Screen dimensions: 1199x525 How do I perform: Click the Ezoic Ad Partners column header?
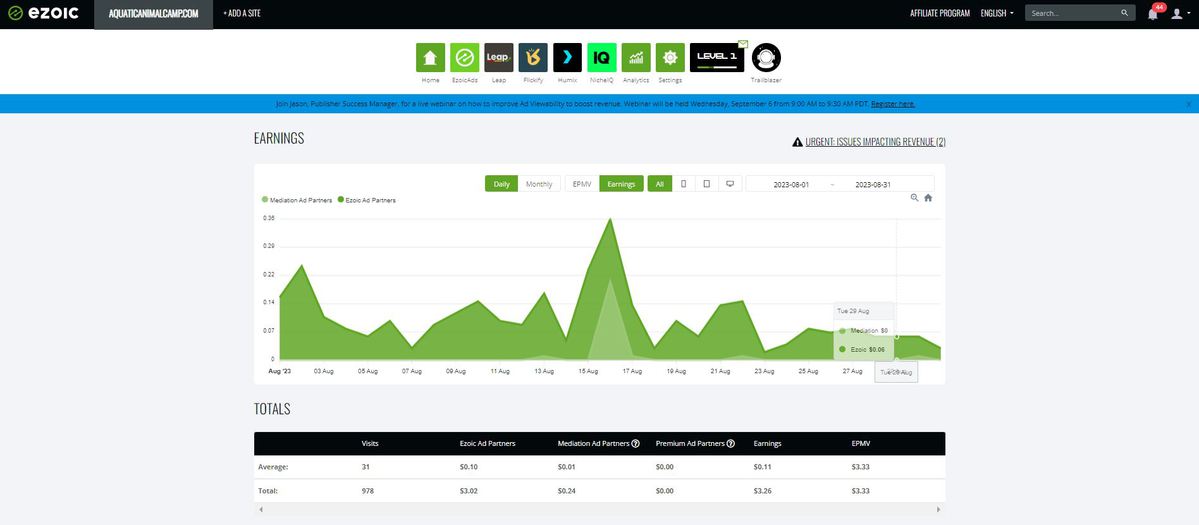487,443
